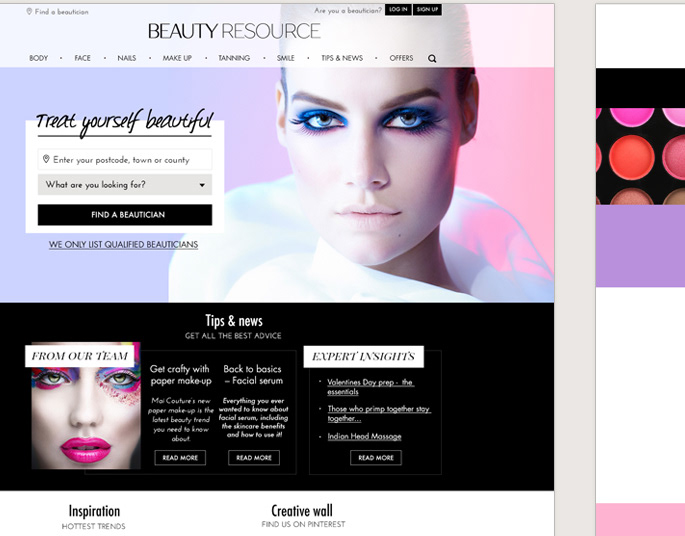The image size is (685, 536).
Task: Select MAKE UP in the navigation bar
Action: click(177, 58)
